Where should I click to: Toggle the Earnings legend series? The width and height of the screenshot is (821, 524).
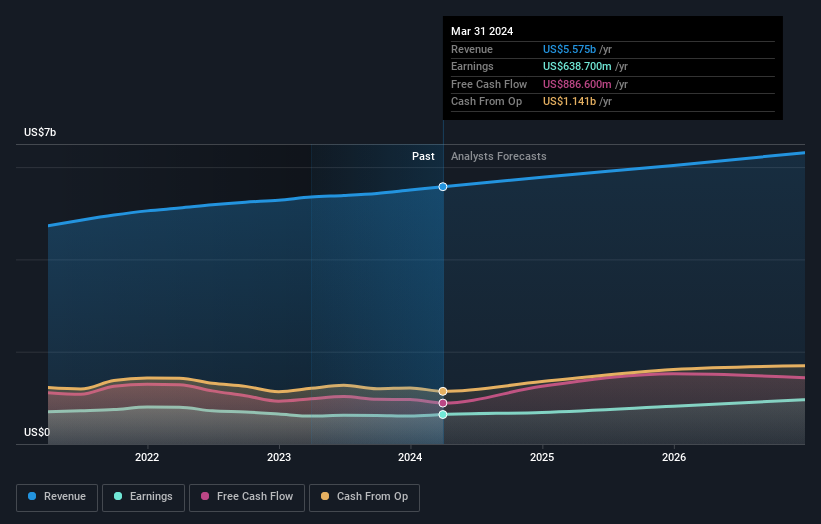143,497
